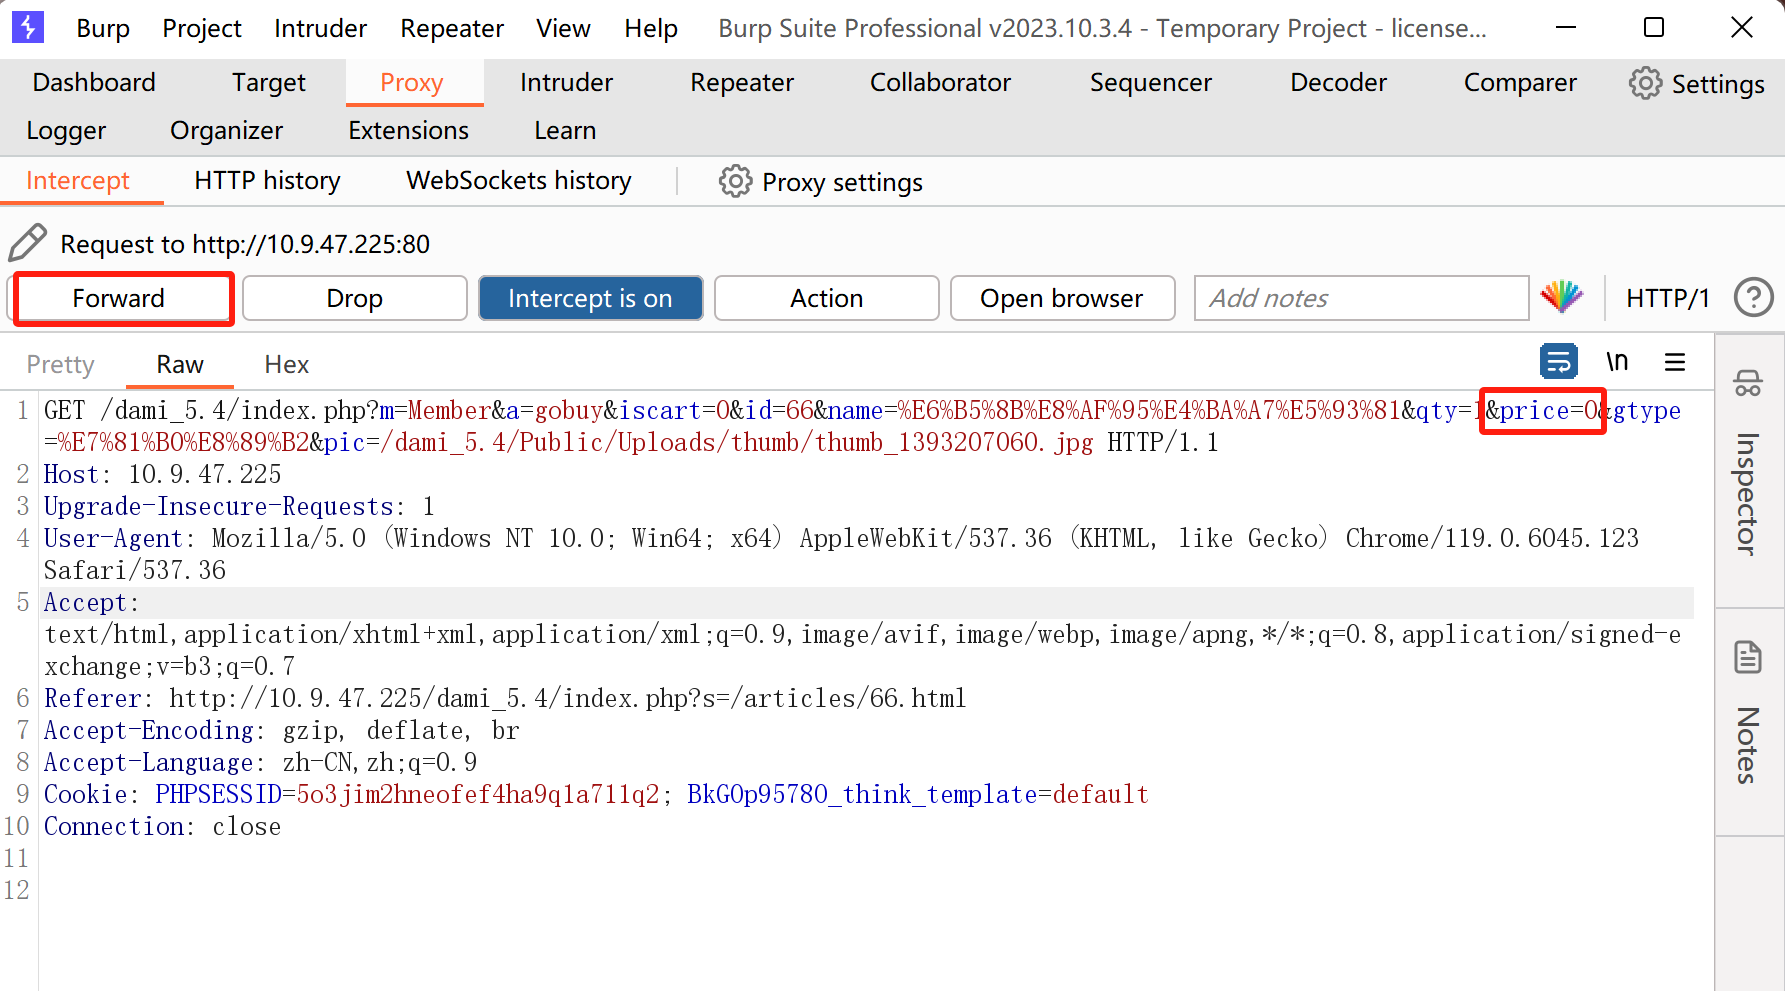Click the Accept-Encoding header line

282,730
